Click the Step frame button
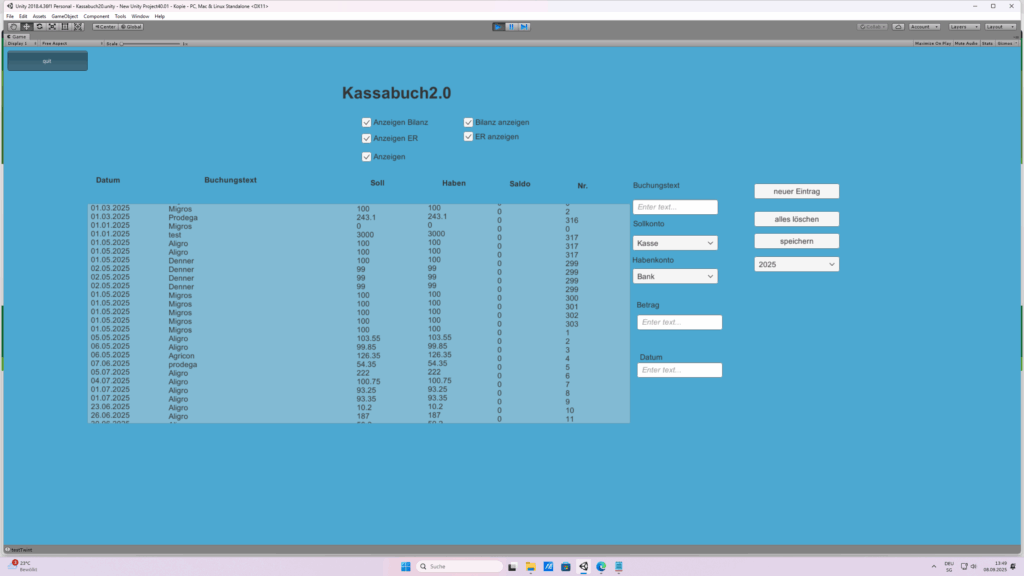 coord(524,26)
